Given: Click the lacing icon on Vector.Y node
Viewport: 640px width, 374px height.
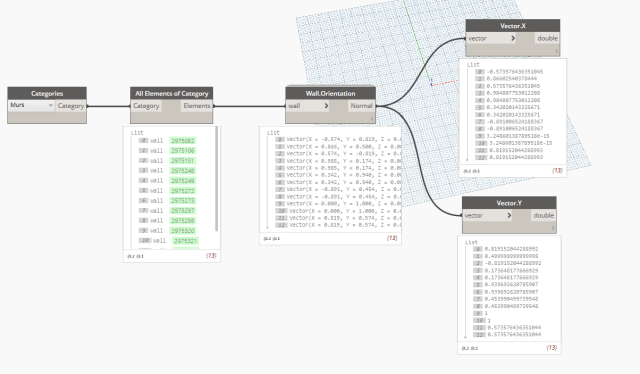Looking at the screenshot, I should 553,228.
